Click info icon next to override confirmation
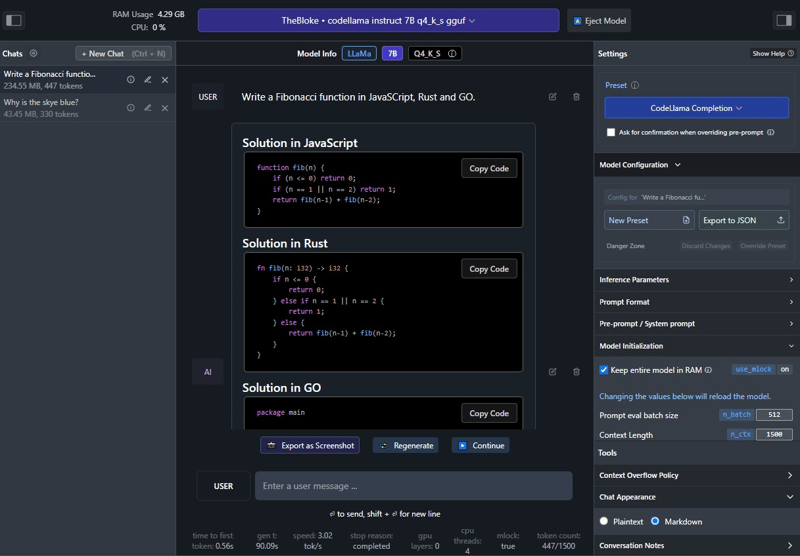Screen dimensions: 800x556 click(770, 132)
